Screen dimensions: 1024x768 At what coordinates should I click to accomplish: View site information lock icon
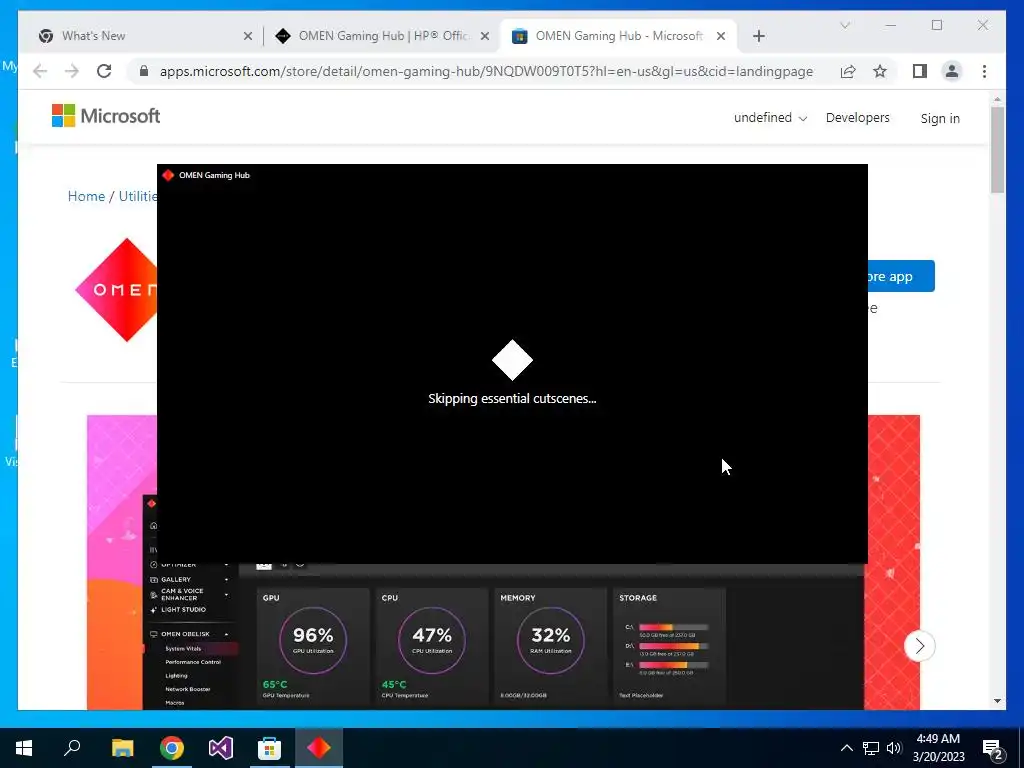pyautogui.click(x=144, y=71)
